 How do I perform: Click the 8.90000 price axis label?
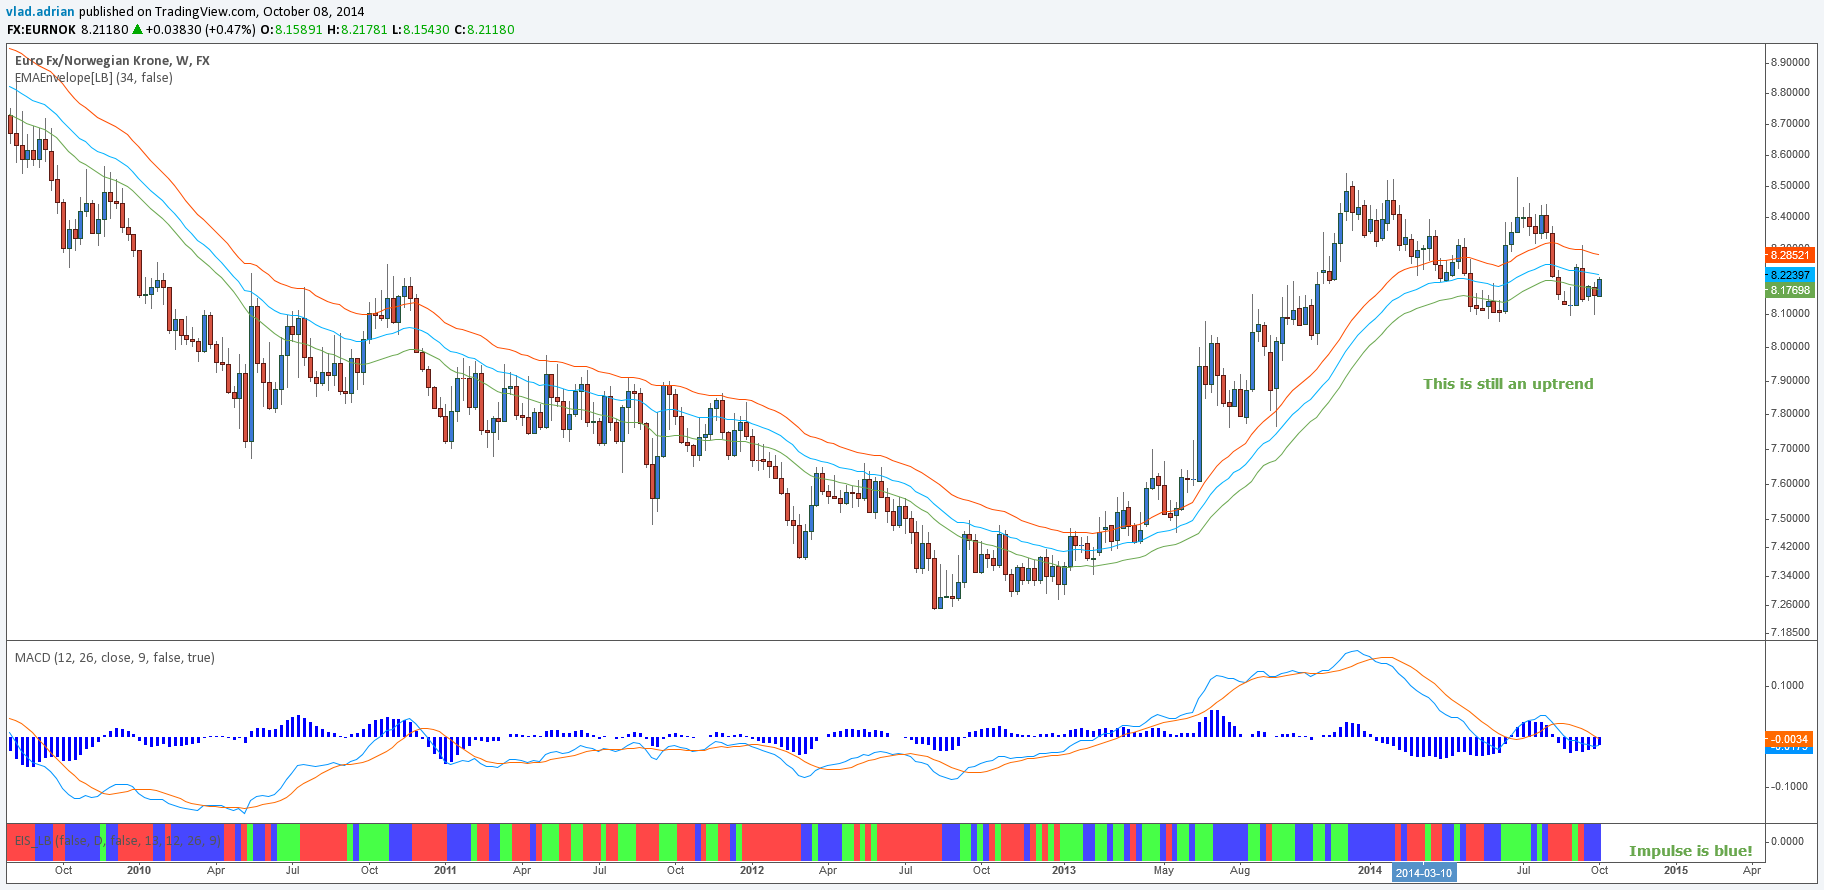pos(1790,62)
